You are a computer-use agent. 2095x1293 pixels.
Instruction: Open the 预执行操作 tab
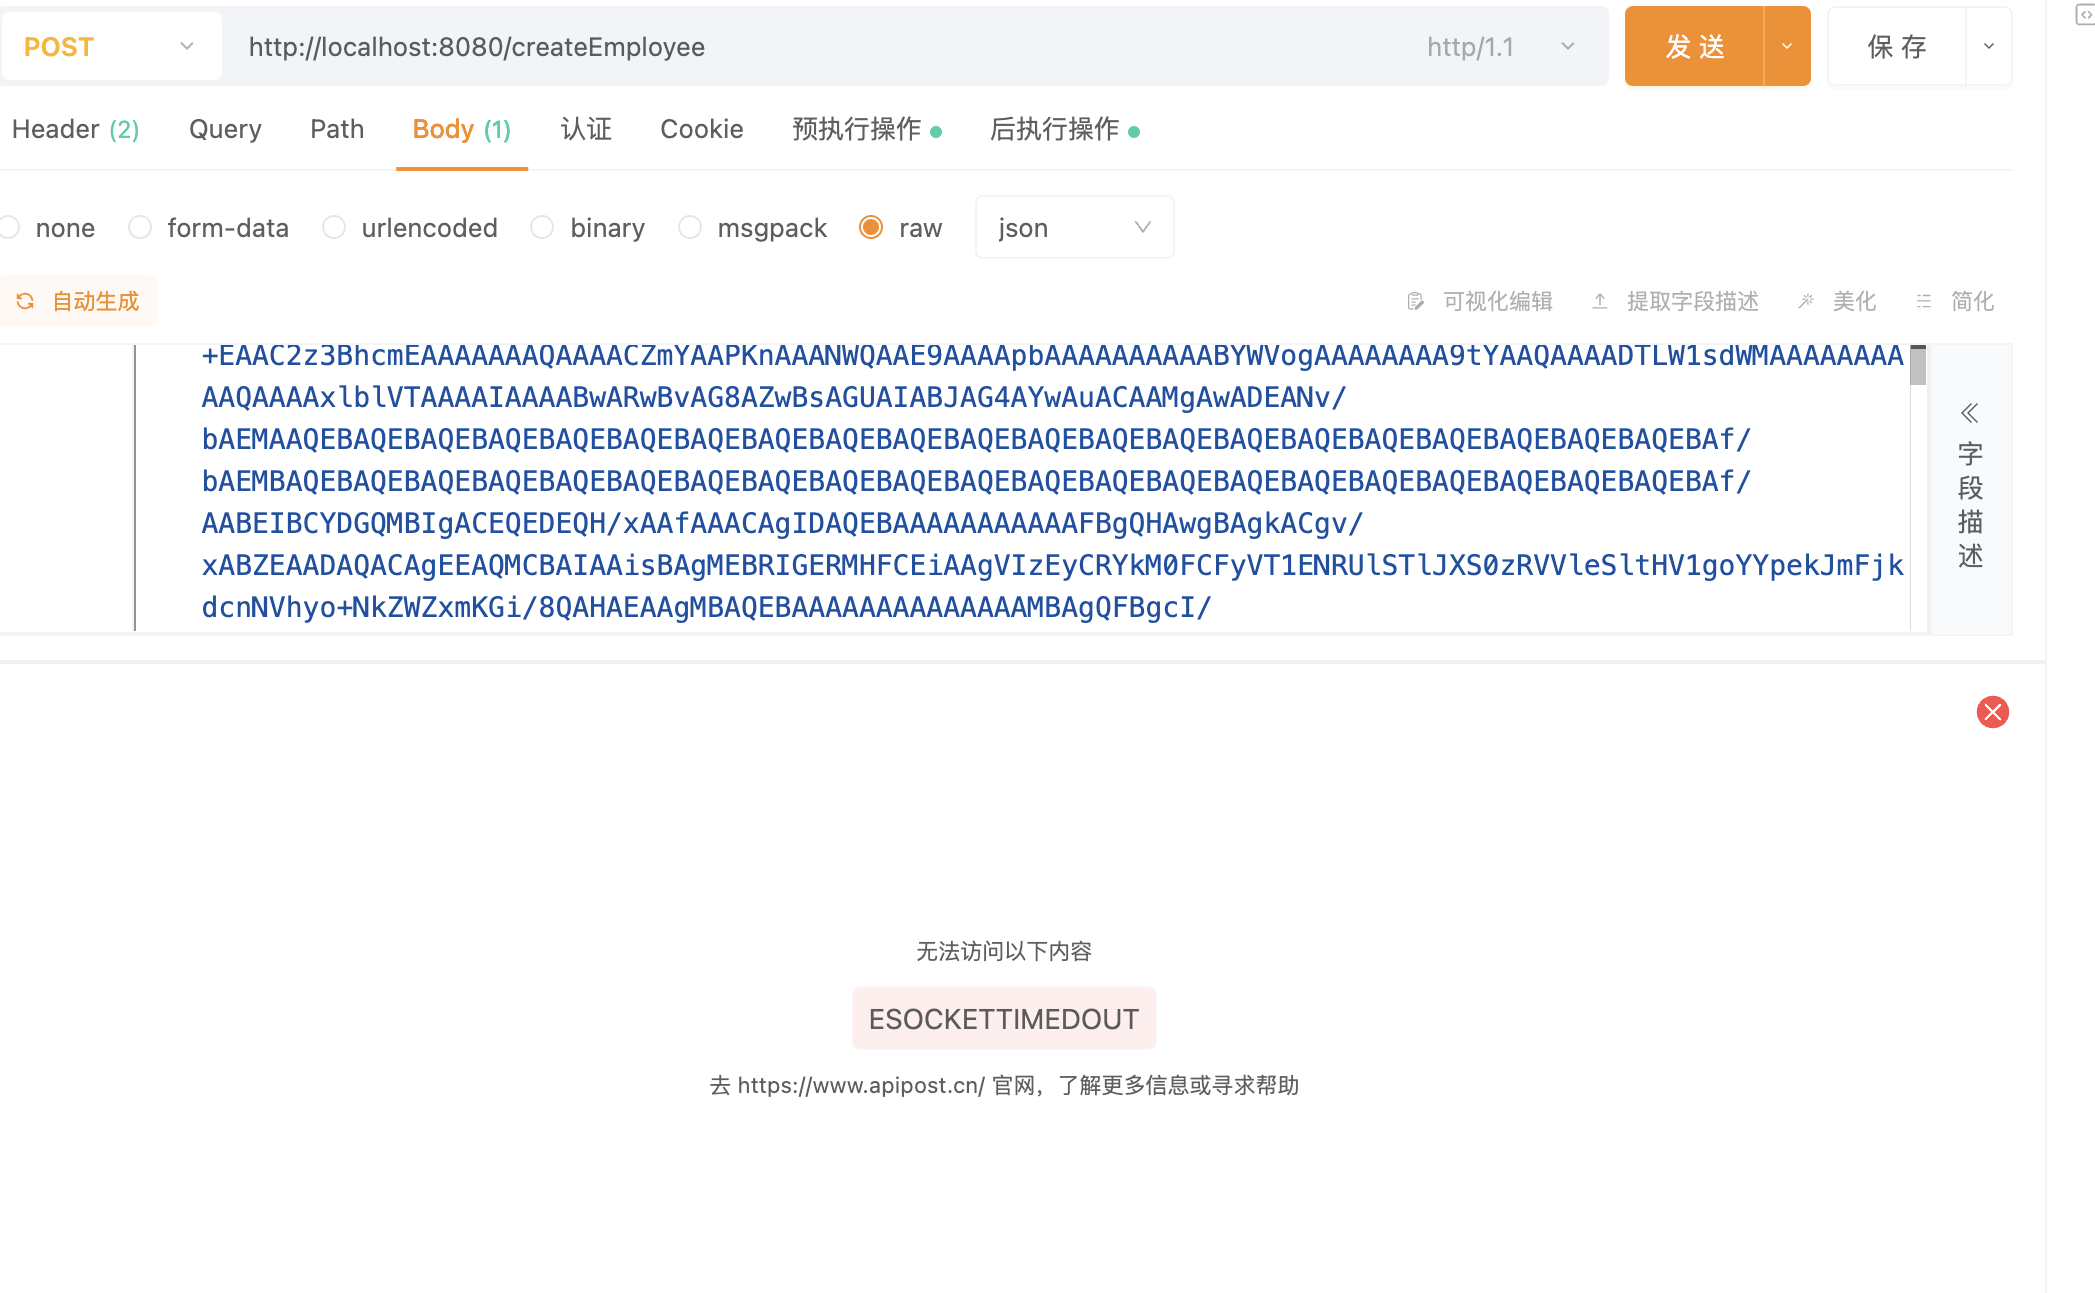[866, 129]
